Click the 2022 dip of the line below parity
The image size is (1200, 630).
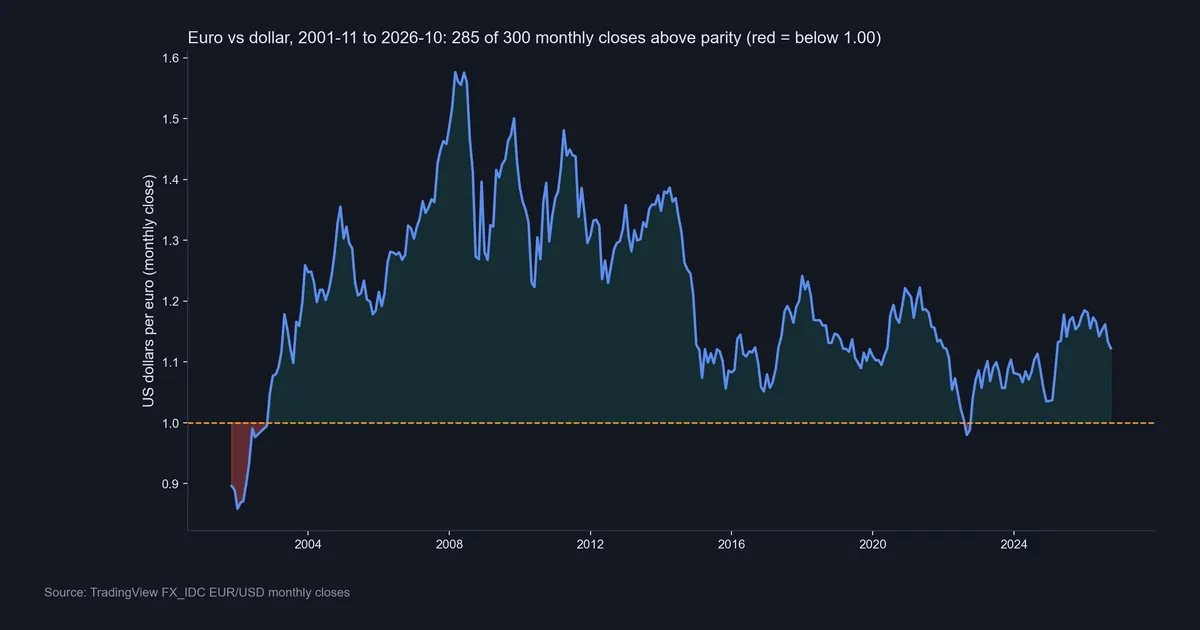pyautogui.click(x=967, y=434)
